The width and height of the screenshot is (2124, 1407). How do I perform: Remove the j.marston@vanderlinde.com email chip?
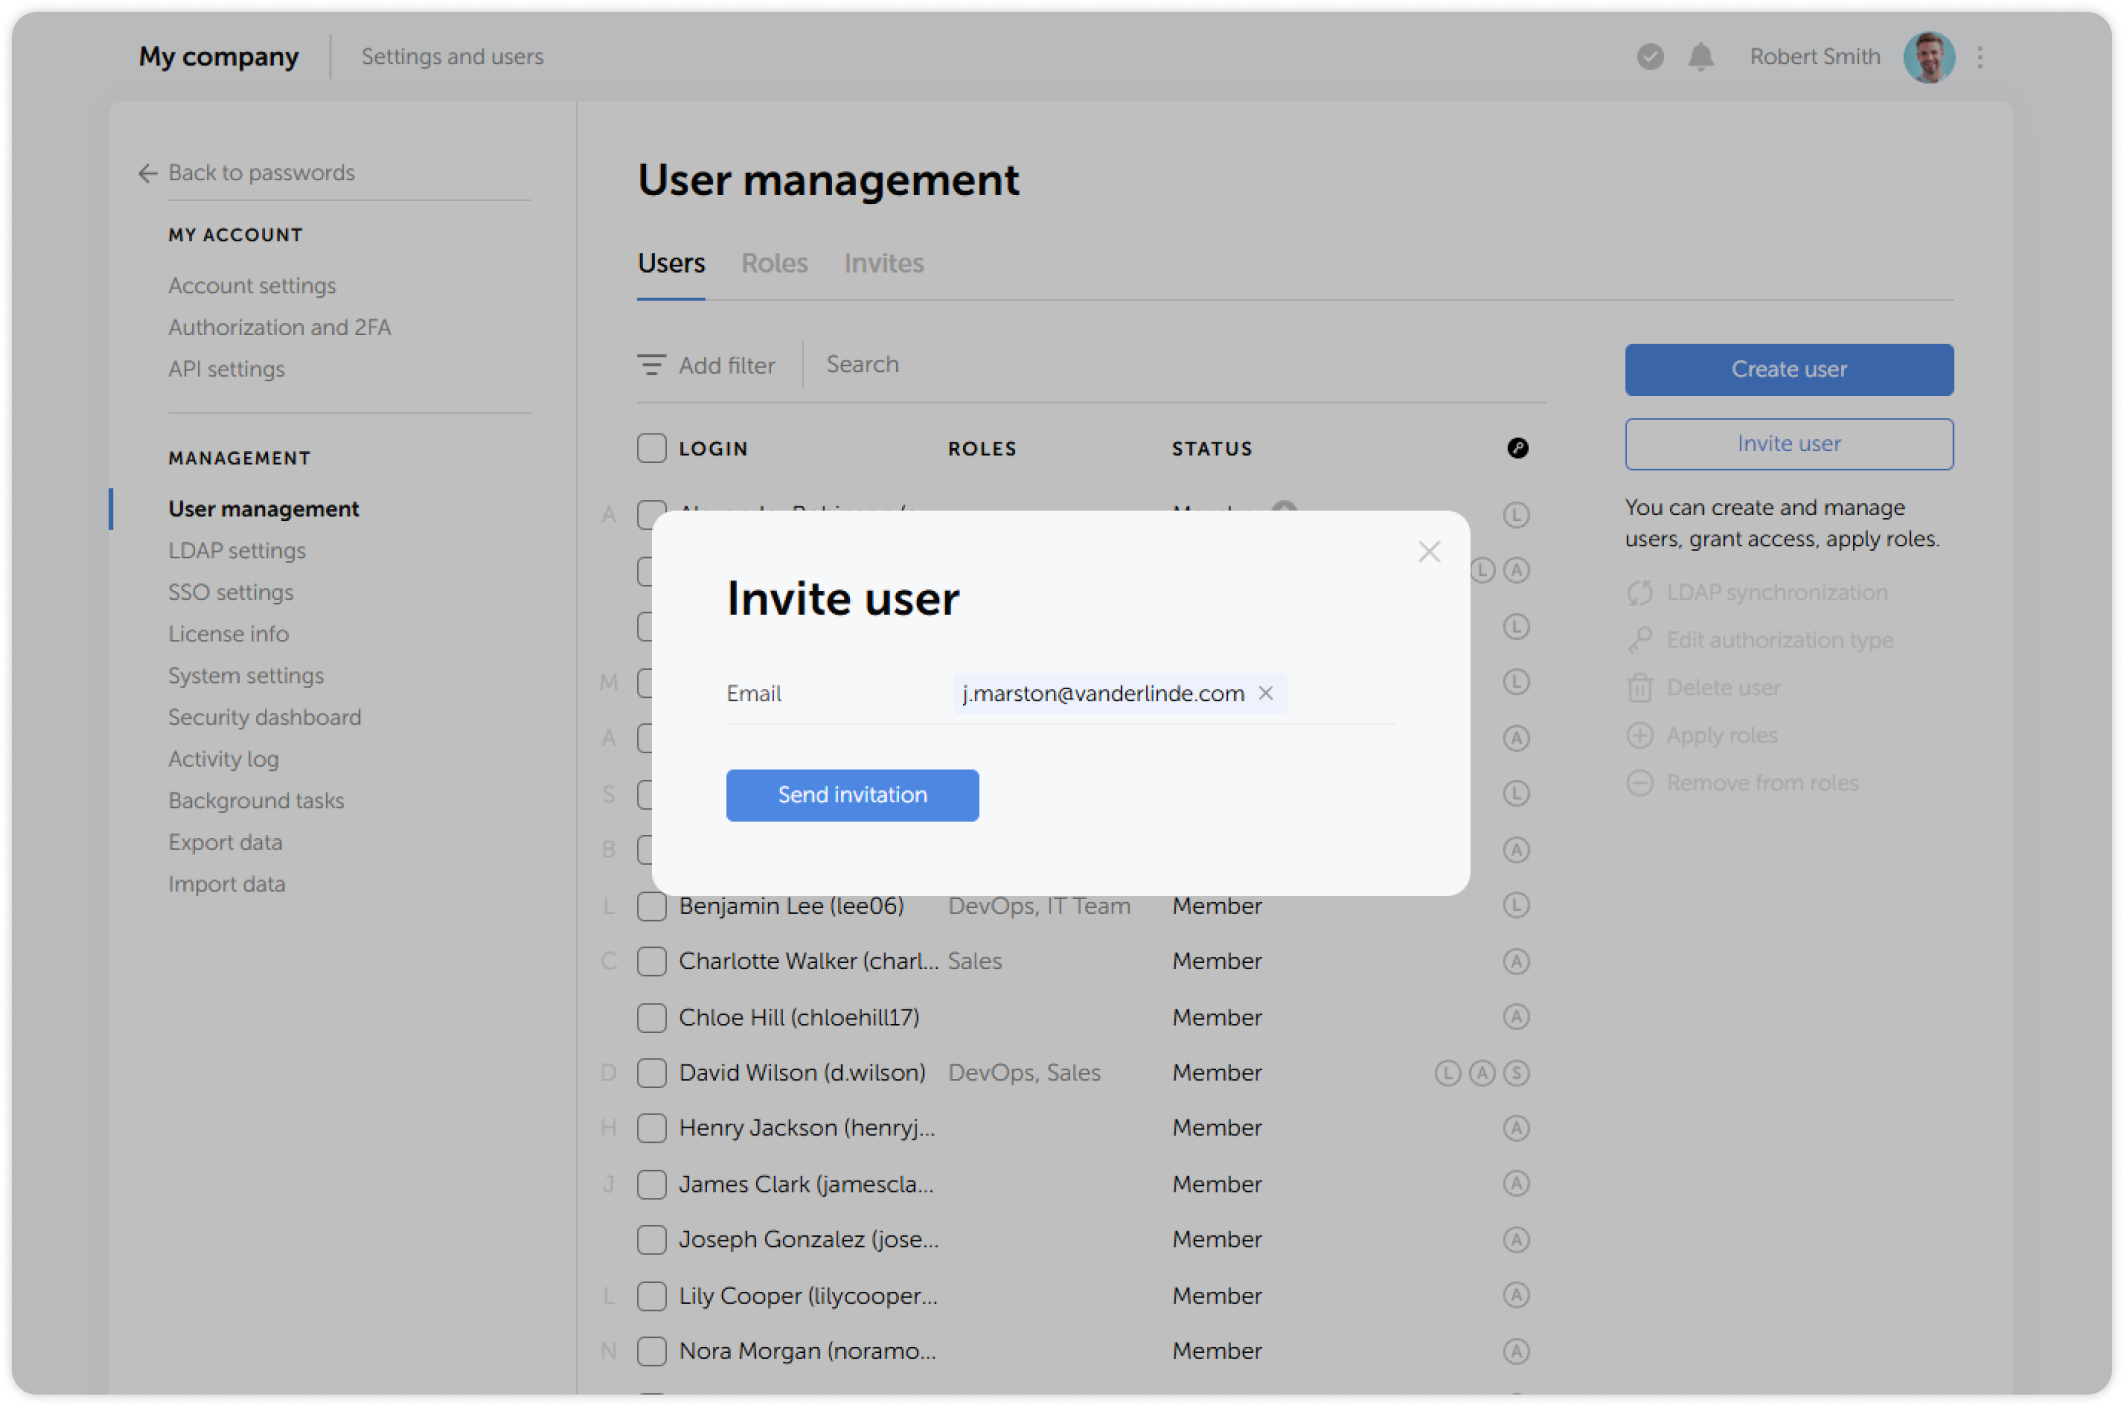click(1267, 693)
